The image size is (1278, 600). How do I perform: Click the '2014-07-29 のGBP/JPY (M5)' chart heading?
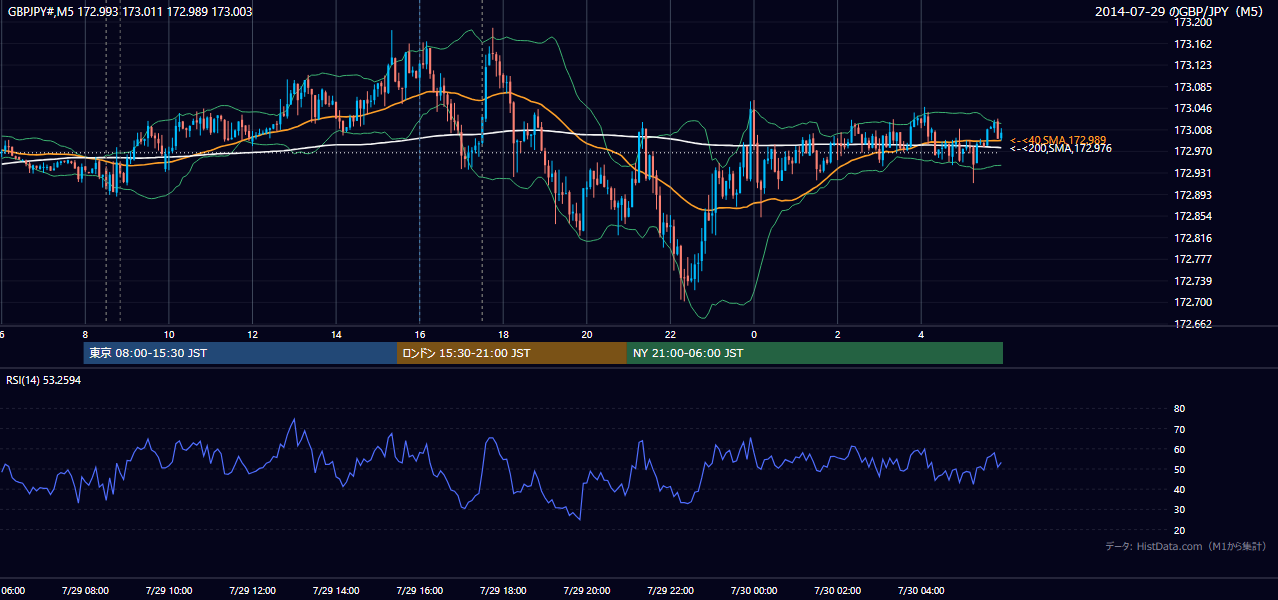click(1181, 12)
